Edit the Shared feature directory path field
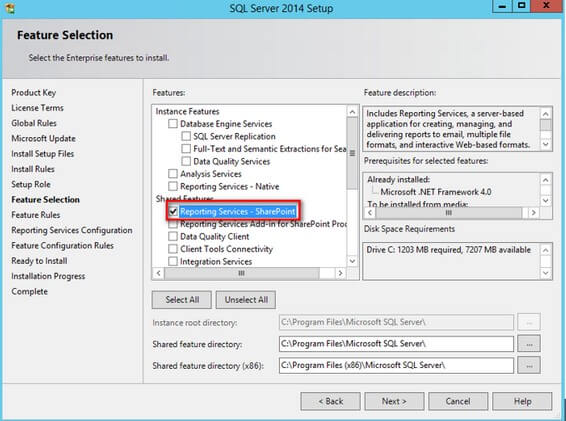Screen dimensions: 566x421 [x=396, y=344]
